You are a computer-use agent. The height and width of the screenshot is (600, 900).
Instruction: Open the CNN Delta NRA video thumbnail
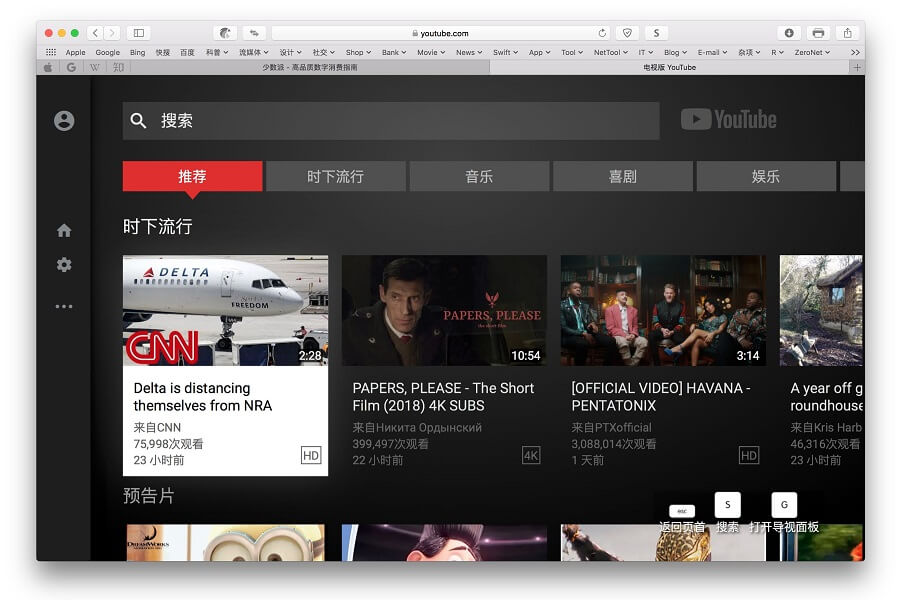(x=226, y=311)
